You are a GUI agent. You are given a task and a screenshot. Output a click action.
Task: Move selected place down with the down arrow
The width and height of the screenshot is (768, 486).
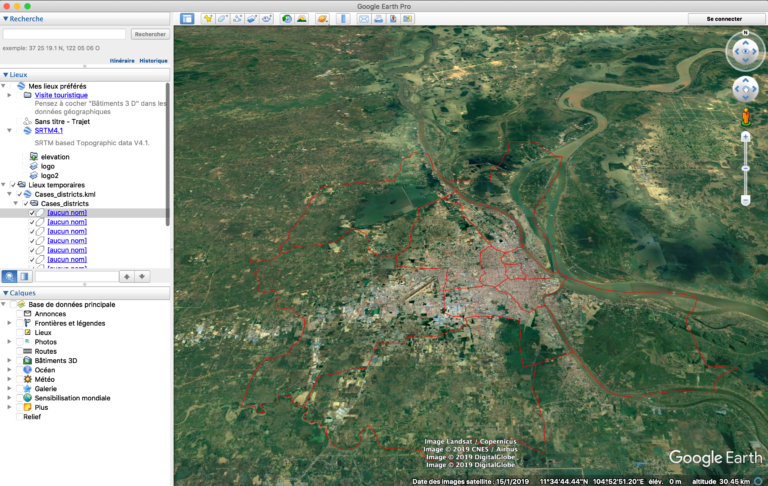[x=142, y=276]
